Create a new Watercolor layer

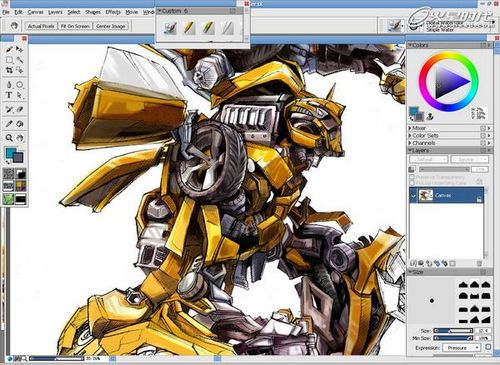pyautogui.click(x=437, y=263)
